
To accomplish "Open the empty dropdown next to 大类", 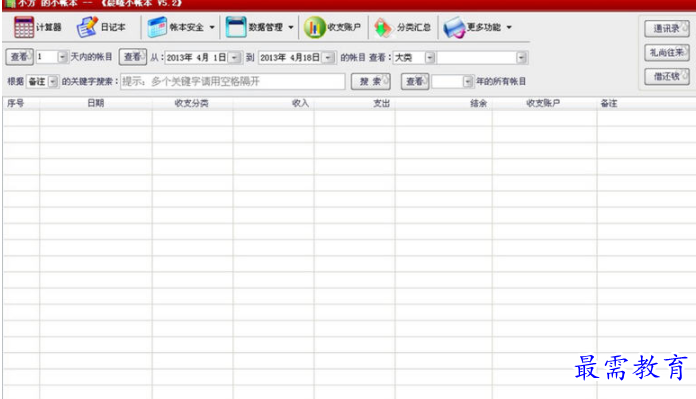I will [521, 58].
